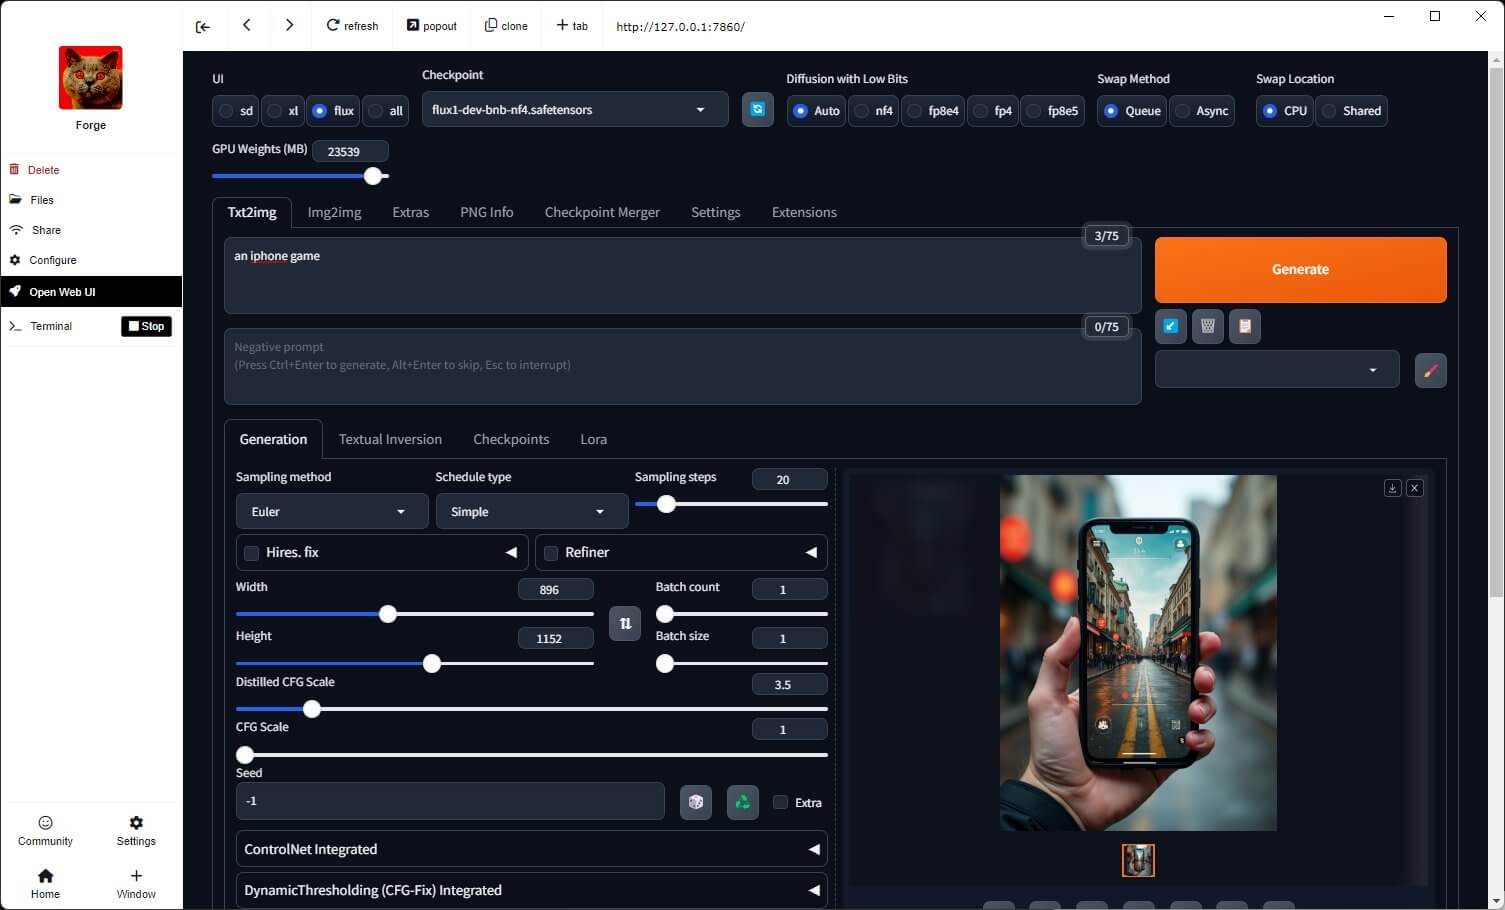This screenshot has width=1505, height=910.
Task: Click the Stop button next to Terminal
Action: 146,326
